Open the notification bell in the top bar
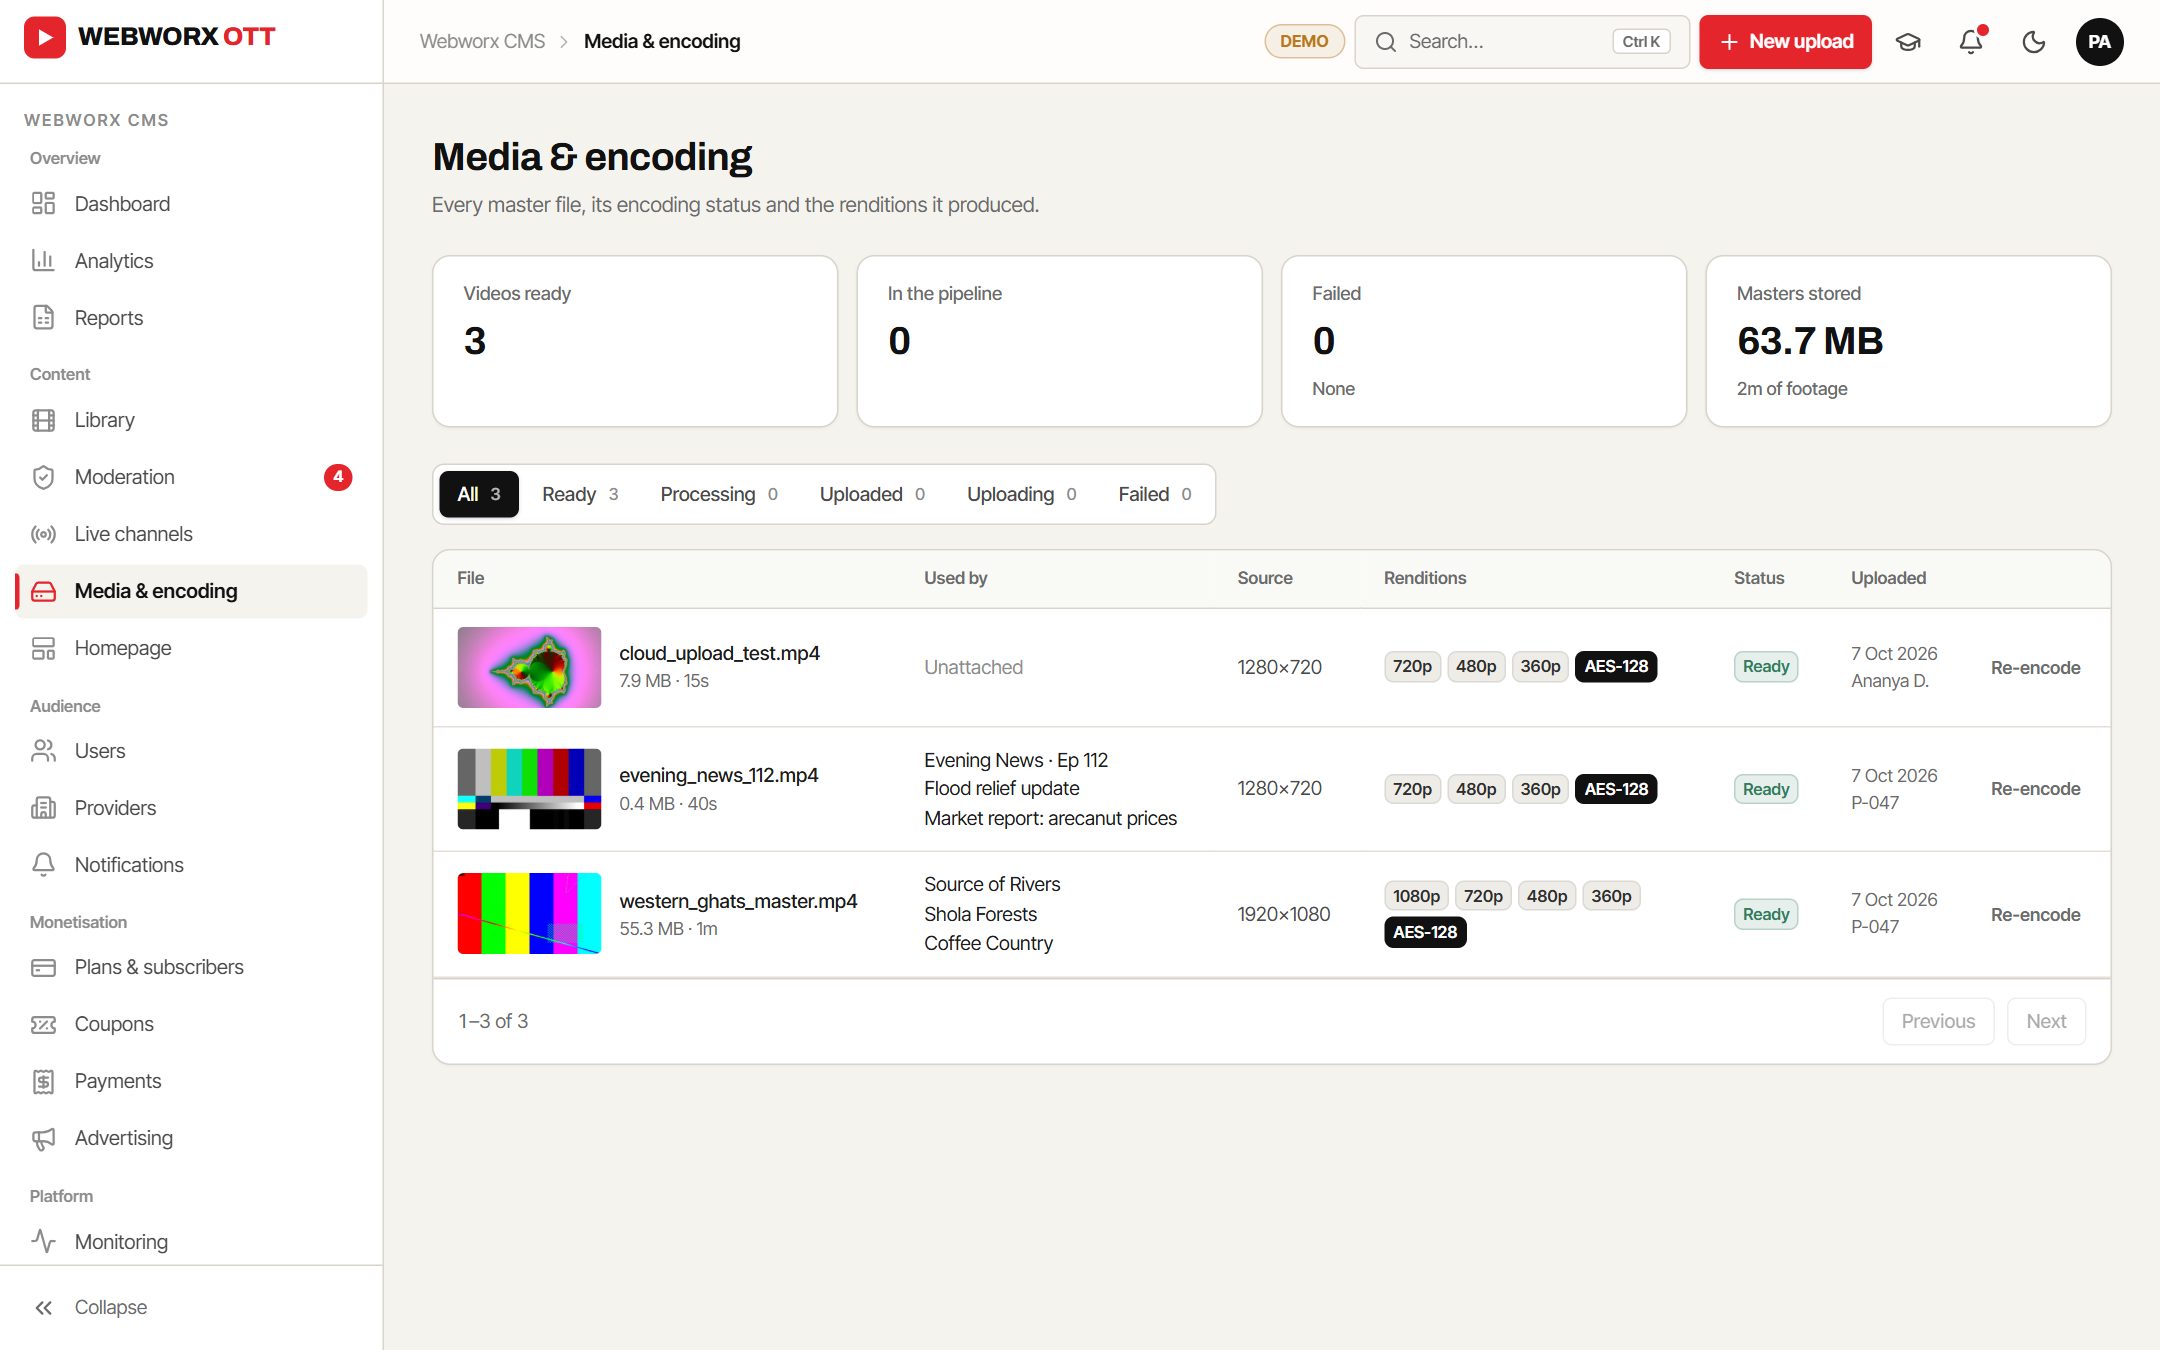The width and height of the screenshot is (2160, 1350). click(x=1971, y=42)
